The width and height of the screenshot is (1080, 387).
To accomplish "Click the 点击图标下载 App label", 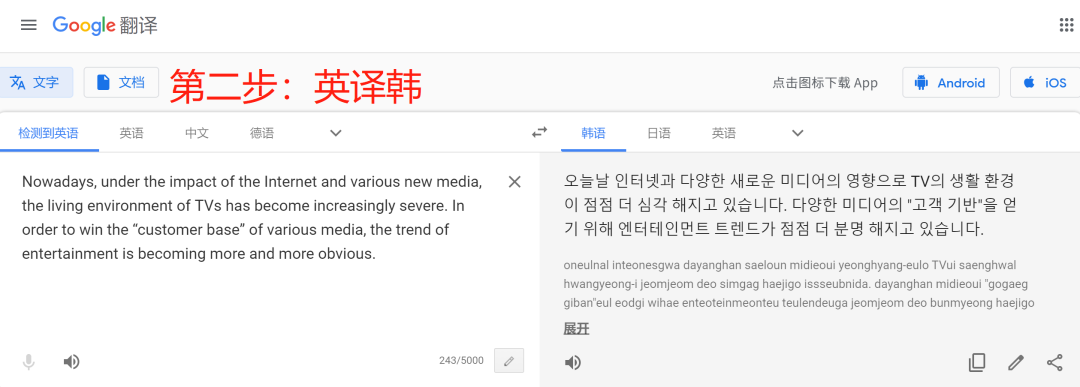I will [825, 83].
